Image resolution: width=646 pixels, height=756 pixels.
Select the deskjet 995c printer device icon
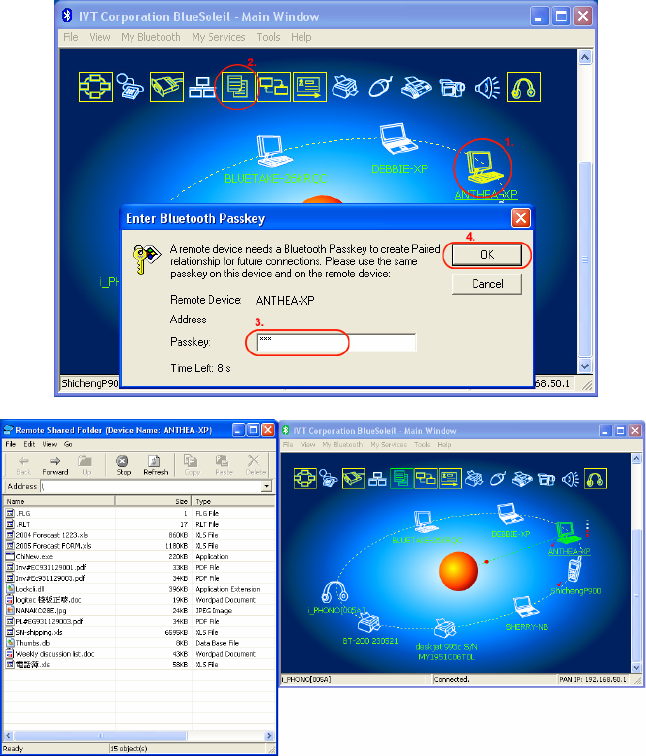(x=444, y=629)
